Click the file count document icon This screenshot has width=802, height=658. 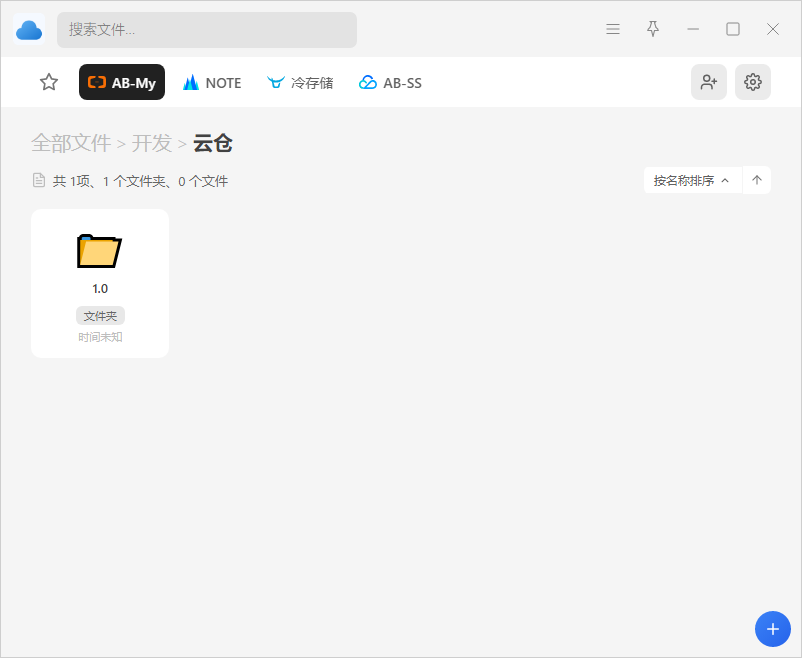(x=38, y=180)
